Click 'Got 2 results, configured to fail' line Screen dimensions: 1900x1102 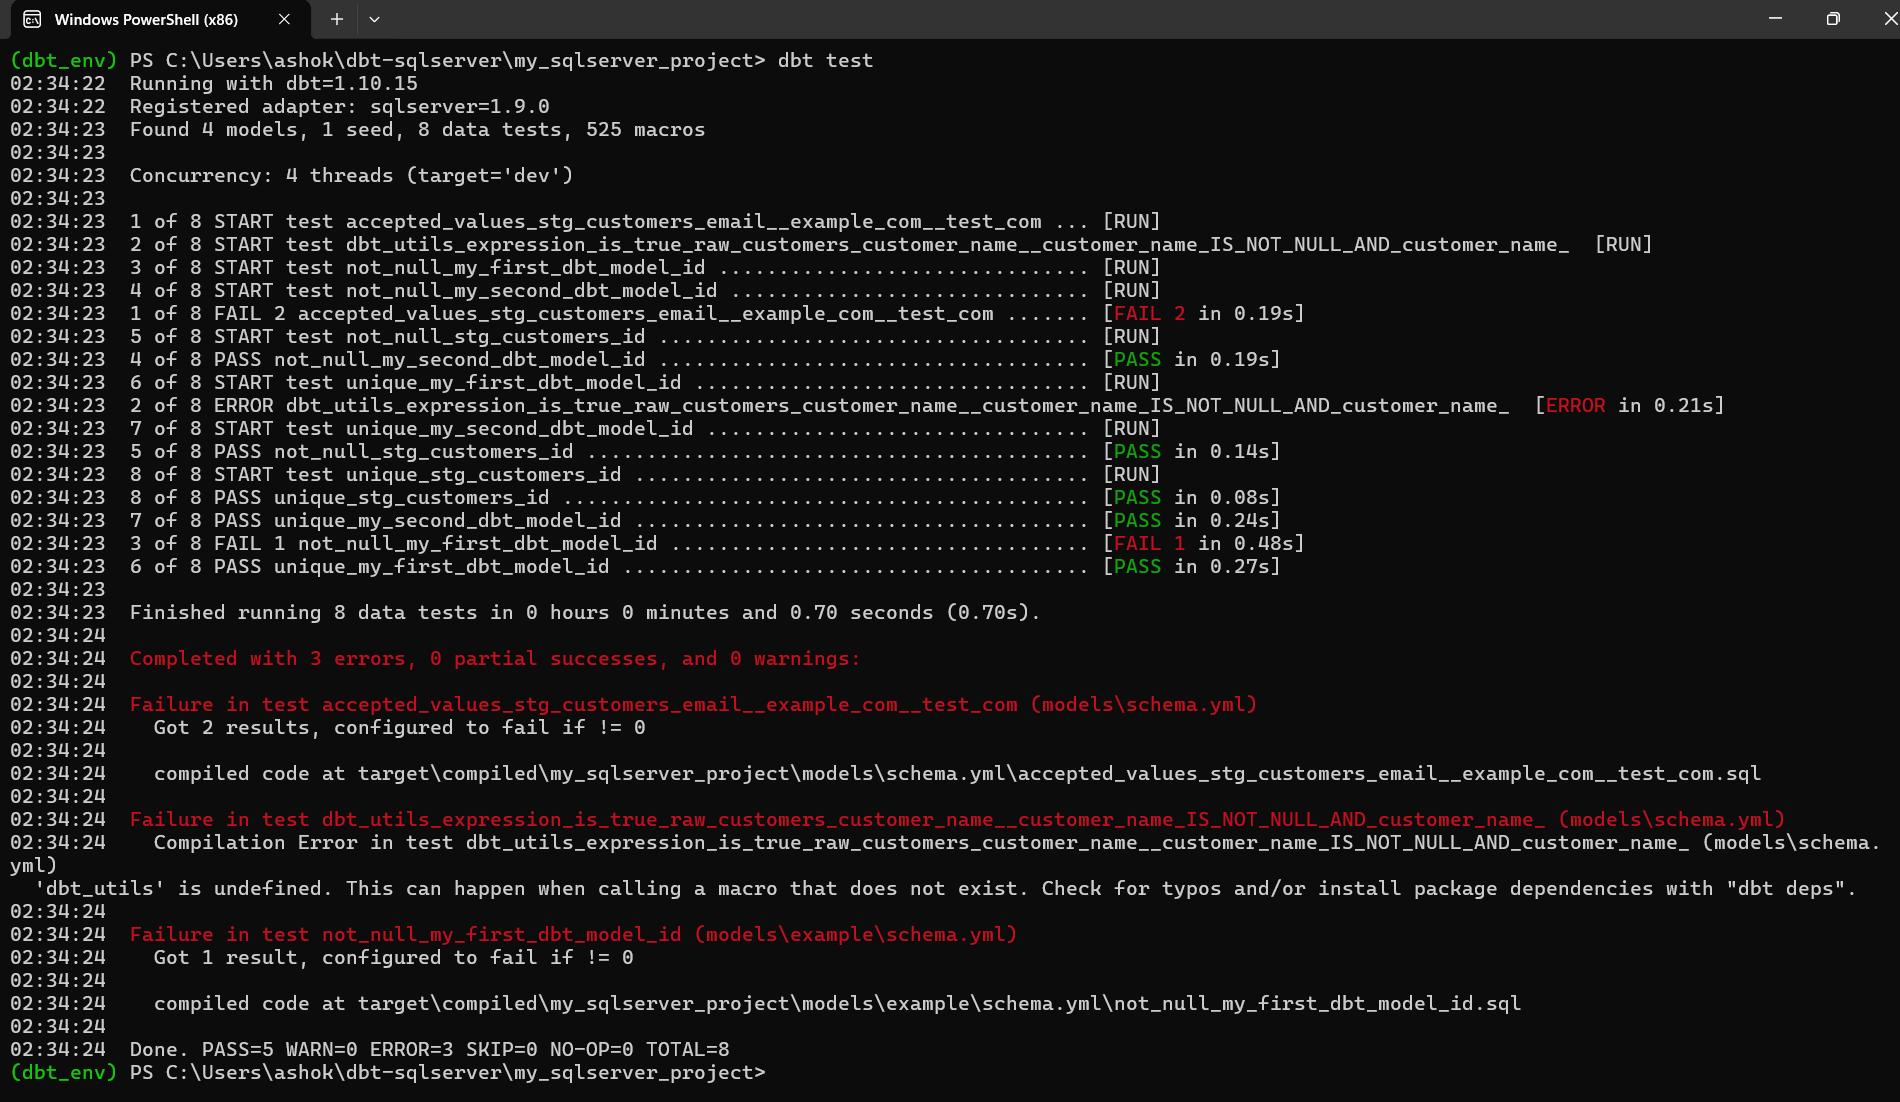(399, 727)
